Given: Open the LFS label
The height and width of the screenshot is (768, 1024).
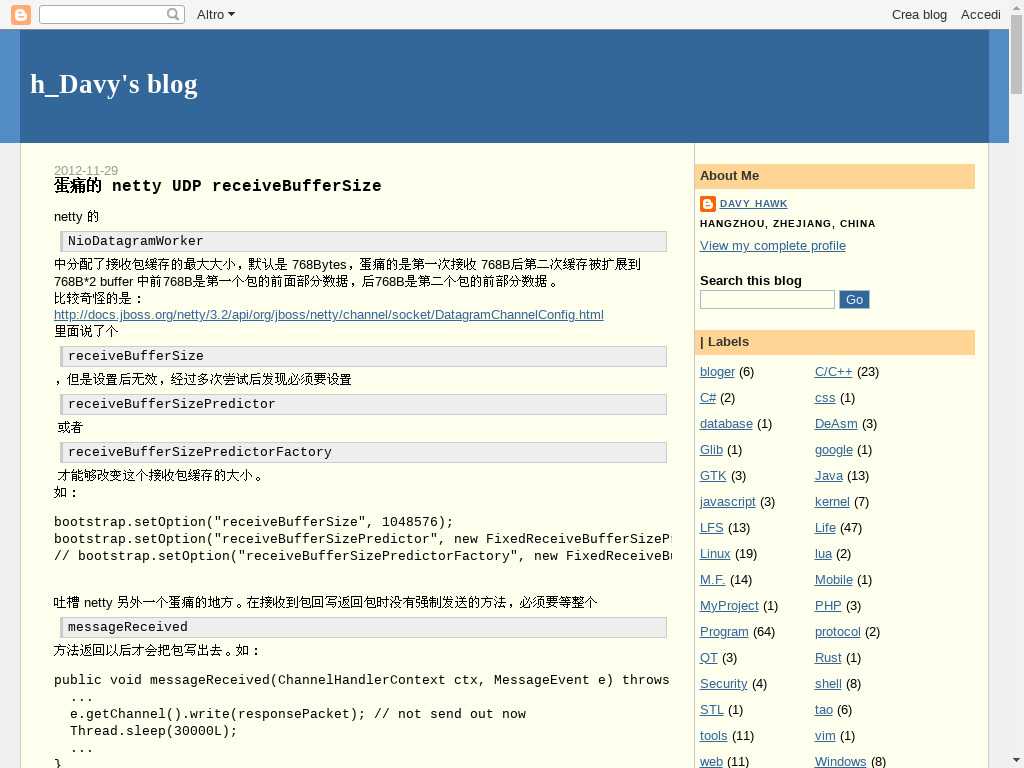Looking at the screenshot, I should click(x=711, y=528).
